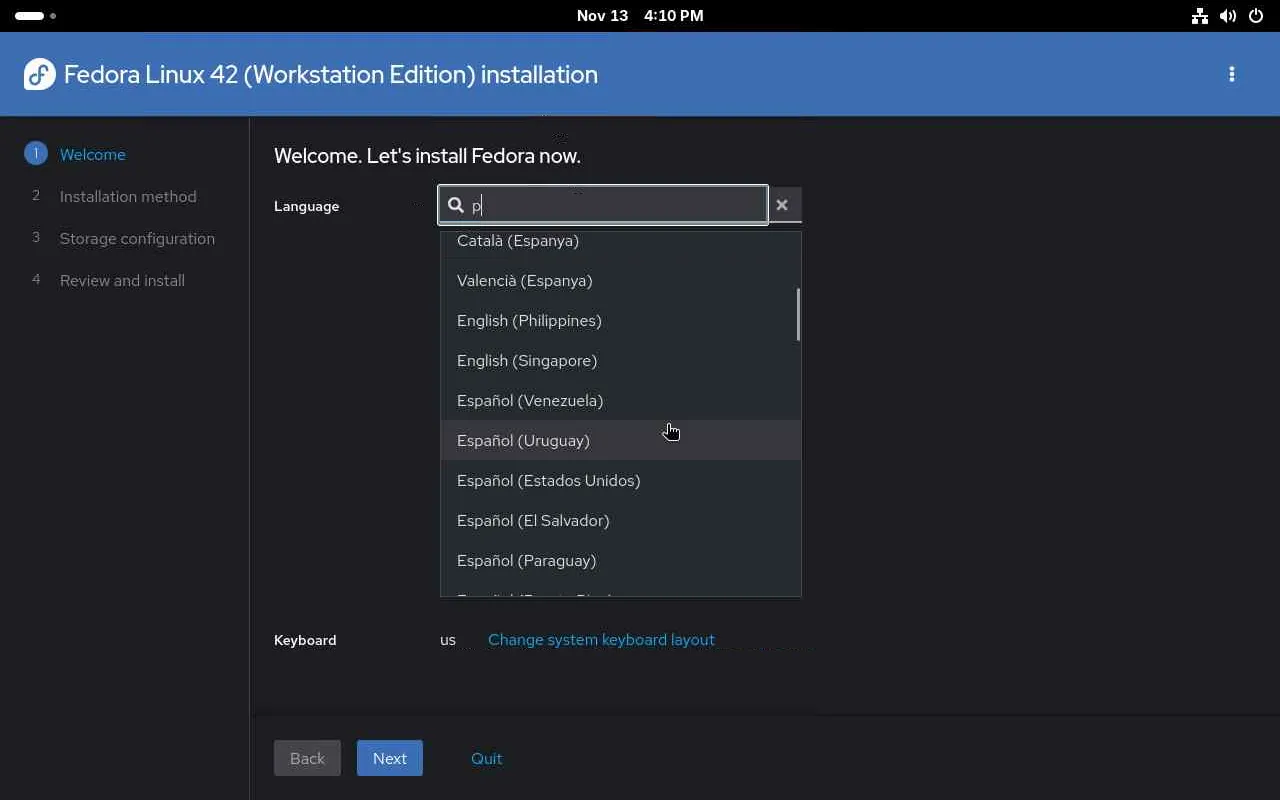Choose Valencià (Espanya) from the list

click(x=525, y=281)
